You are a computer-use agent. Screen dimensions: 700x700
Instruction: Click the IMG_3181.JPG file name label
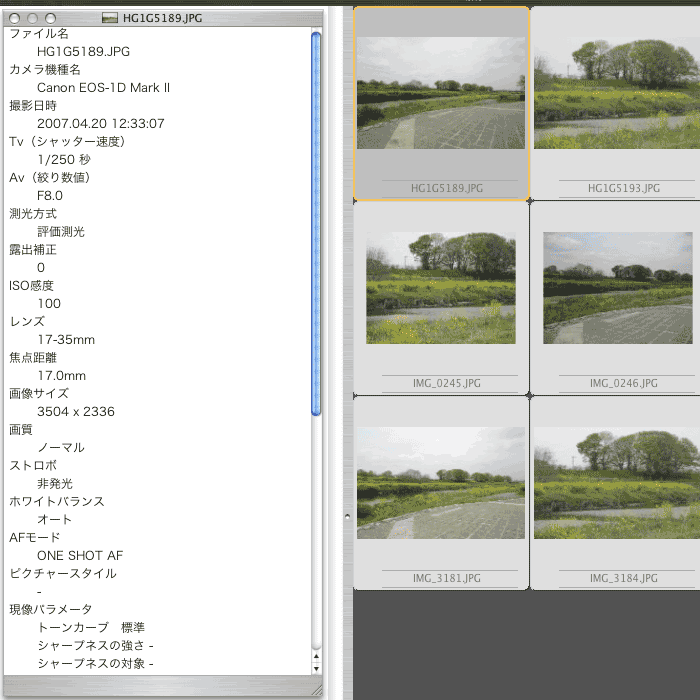(441, 578)
